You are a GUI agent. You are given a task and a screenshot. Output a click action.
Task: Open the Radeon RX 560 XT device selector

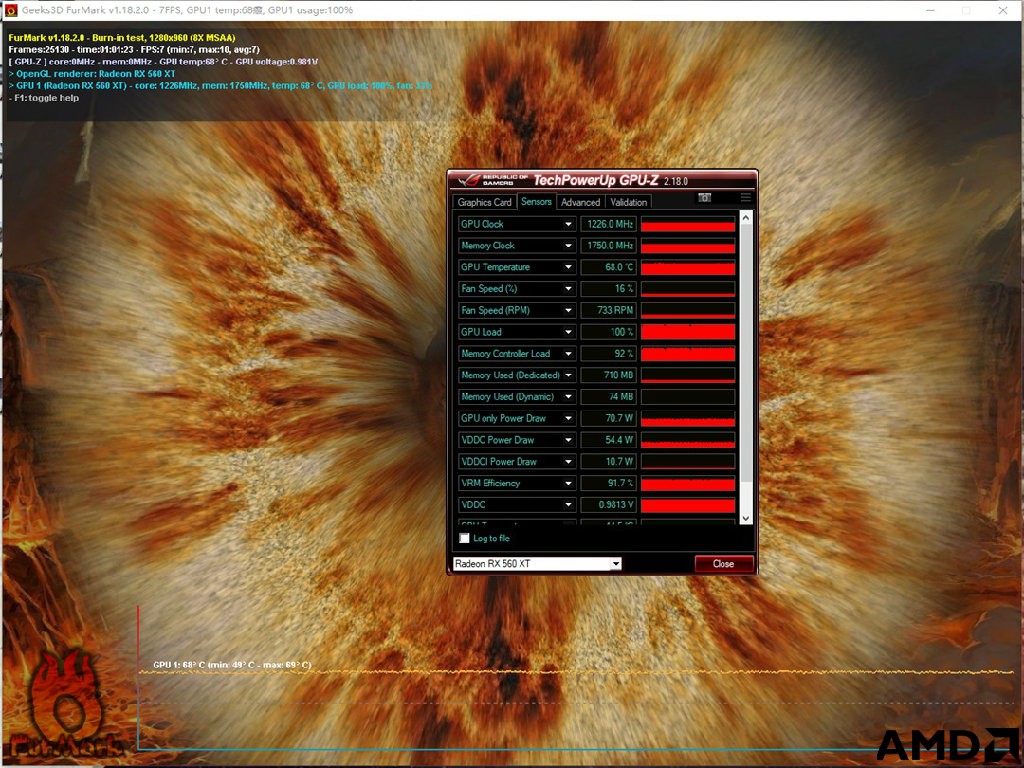[x=537, y=564]
